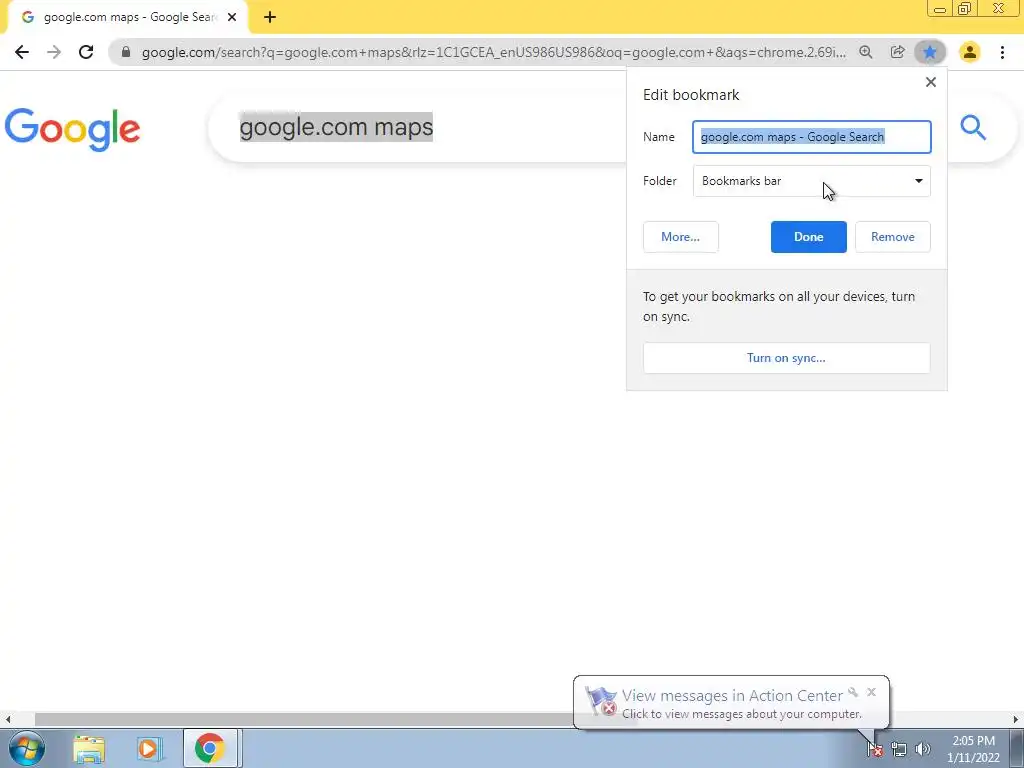
Task: Open notification settings wrench icon
Action: tap(853, 692)
